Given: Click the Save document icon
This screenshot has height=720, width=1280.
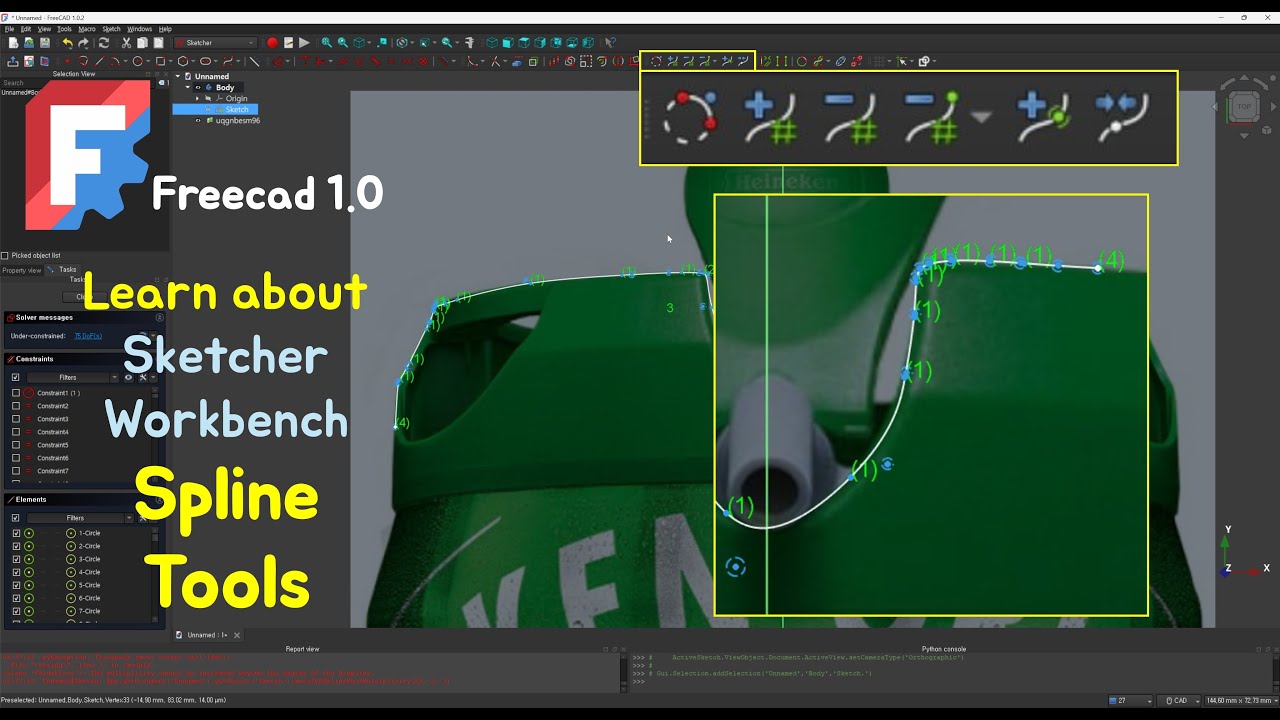Looking at the screenshot, I should (44, 43).
